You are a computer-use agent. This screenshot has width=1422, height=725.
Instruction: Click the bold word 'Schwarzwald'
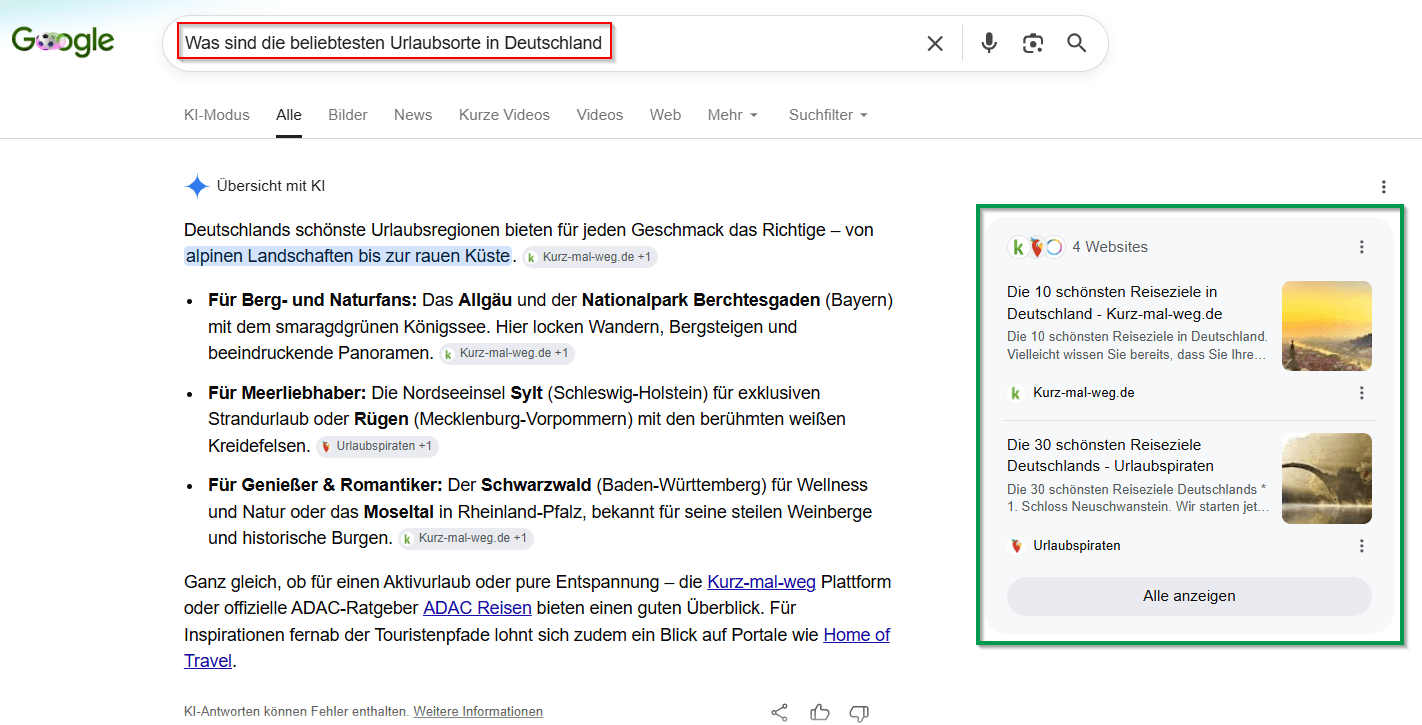click(536, 485)
